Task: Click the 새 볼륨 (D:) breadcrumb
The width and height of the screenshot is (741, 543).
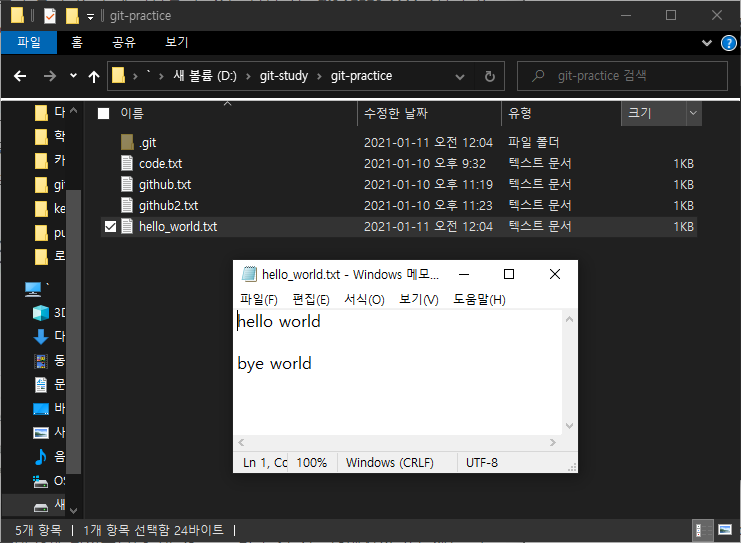Action: [205, 76]
